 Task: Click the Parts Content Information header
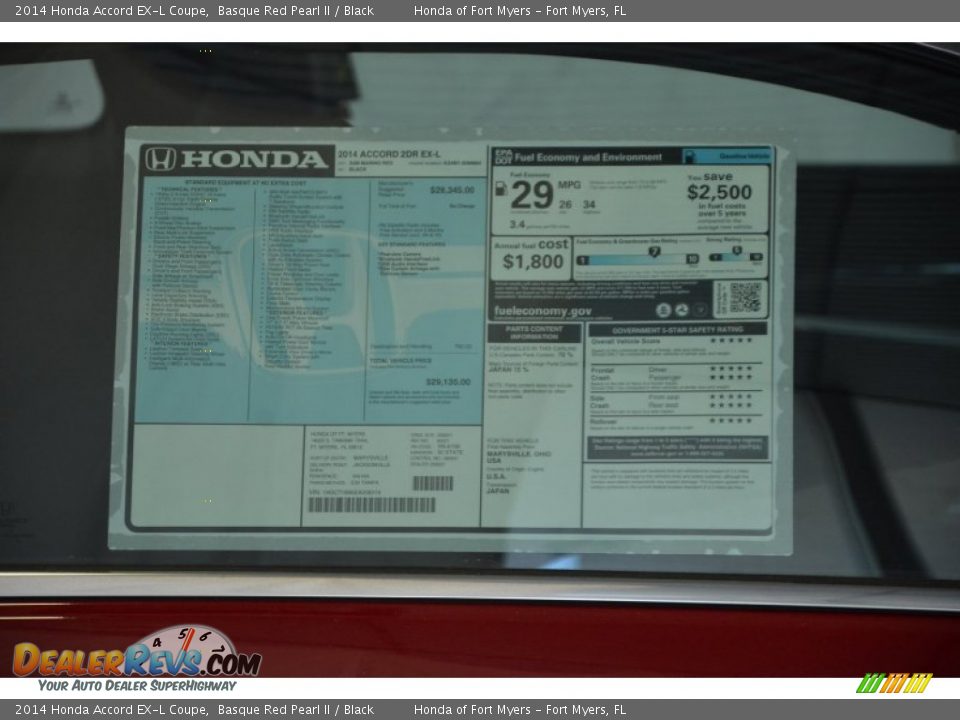(534, 332)
